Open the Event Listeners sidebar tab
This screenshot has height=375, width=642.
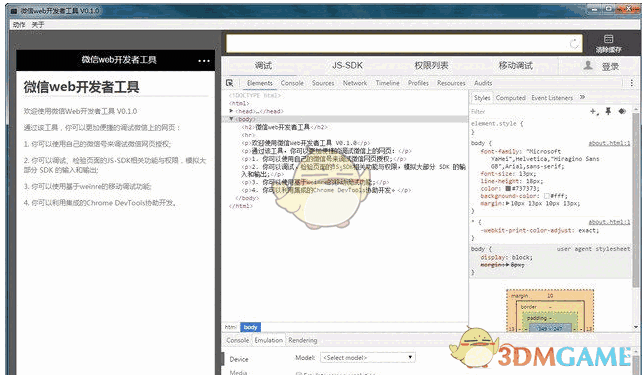[552, 98]
